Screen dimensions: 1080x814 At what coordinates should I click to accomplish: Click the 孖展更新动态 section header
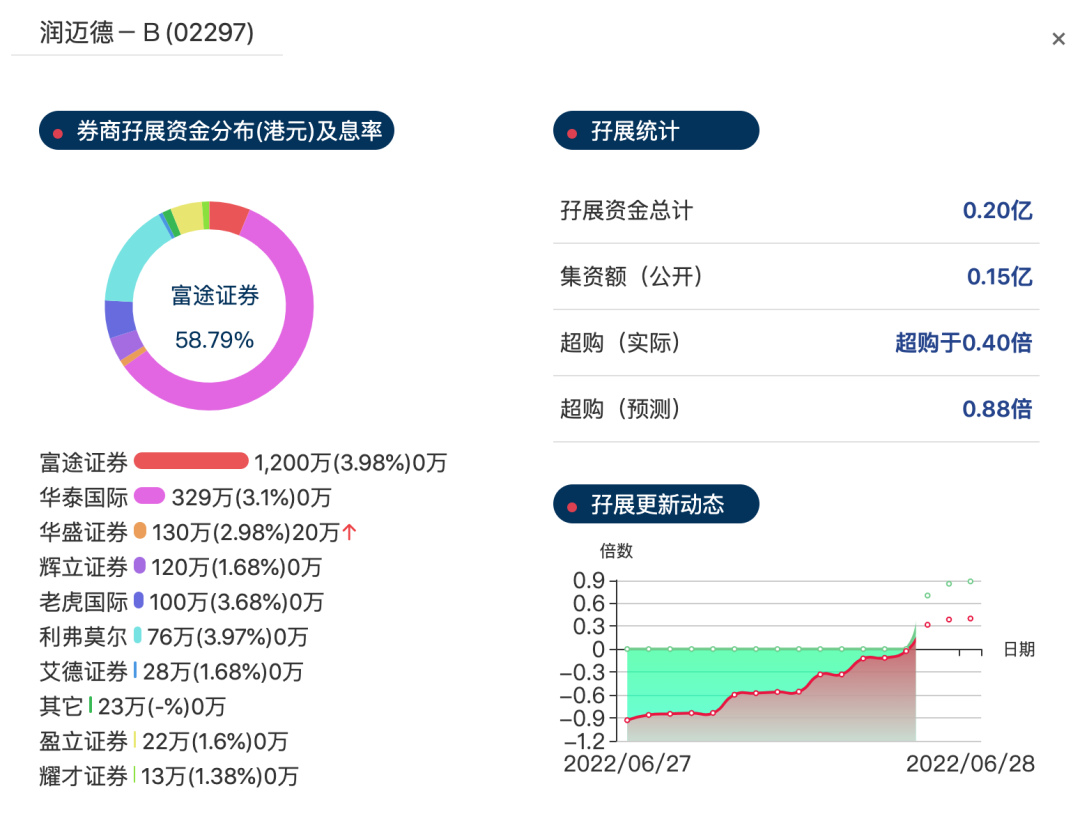[x=656, y=504]
